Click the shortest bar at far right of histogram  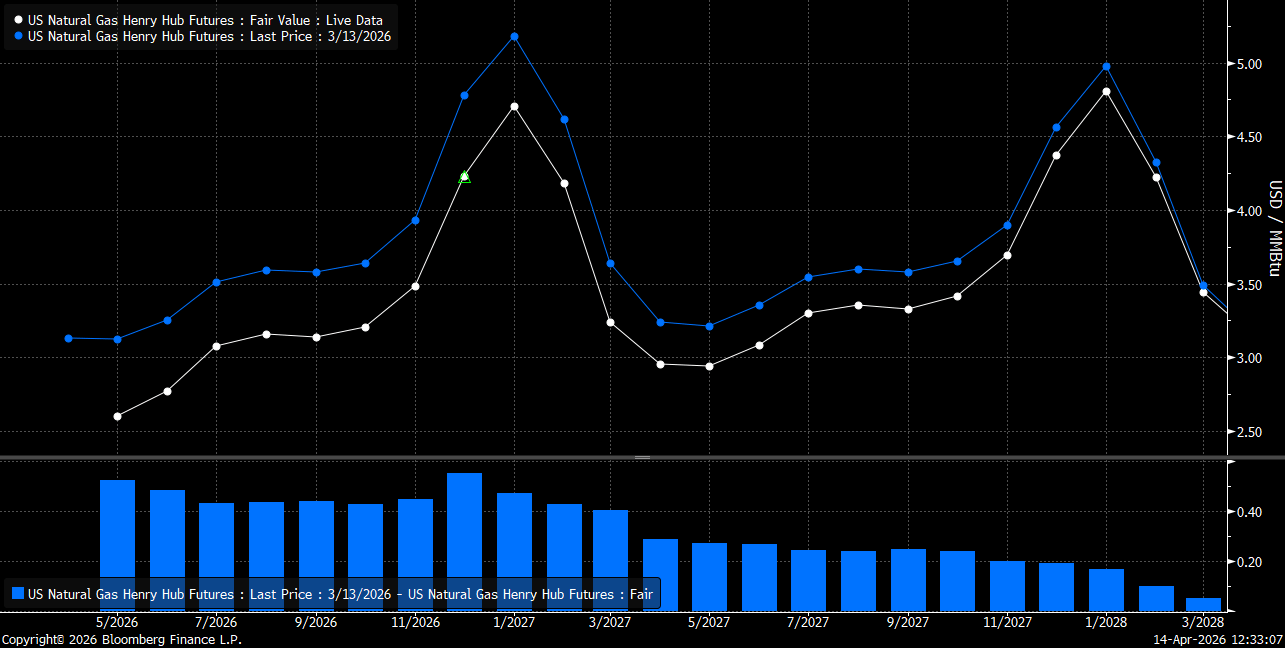click(1205, 604)
